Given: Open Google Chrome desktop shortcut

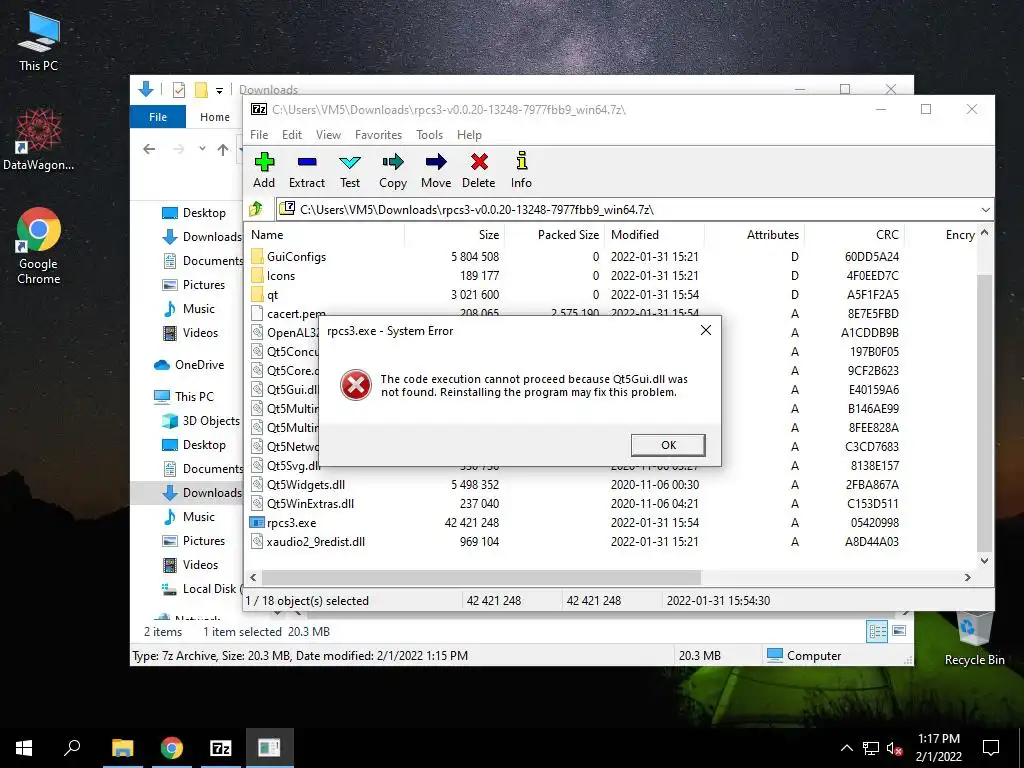Looking at the screenshot, I should 39,246.
